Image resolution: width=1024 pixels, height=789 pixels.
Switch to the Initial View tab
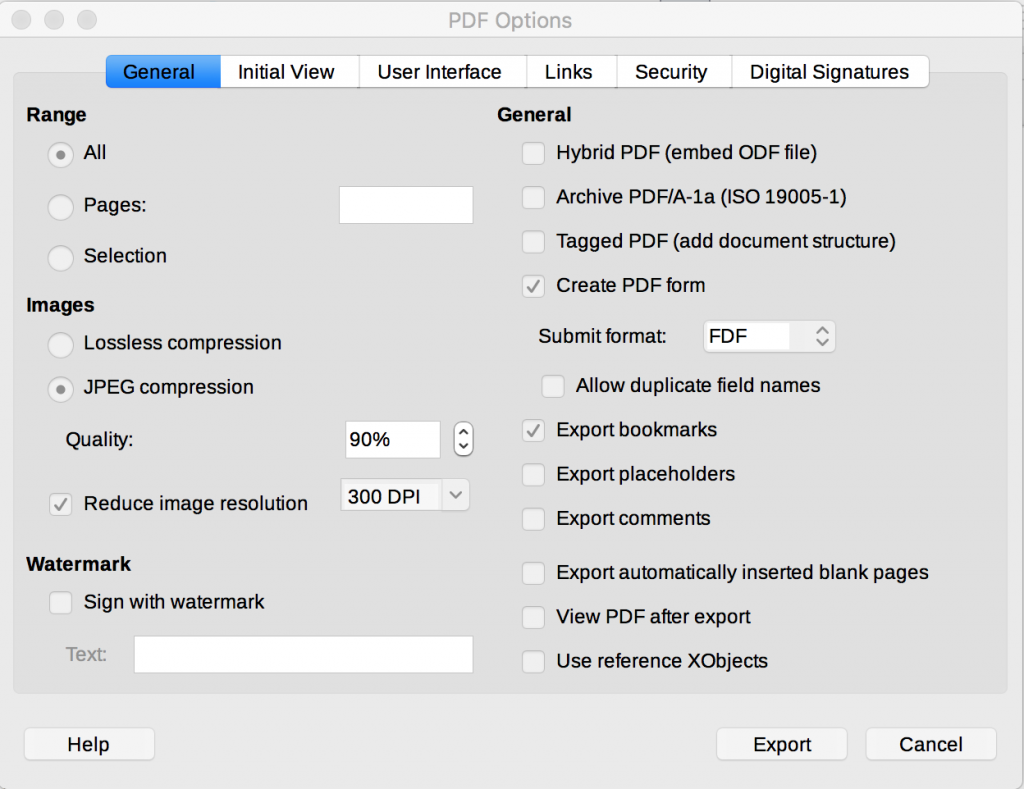click(x=288, y=71)
